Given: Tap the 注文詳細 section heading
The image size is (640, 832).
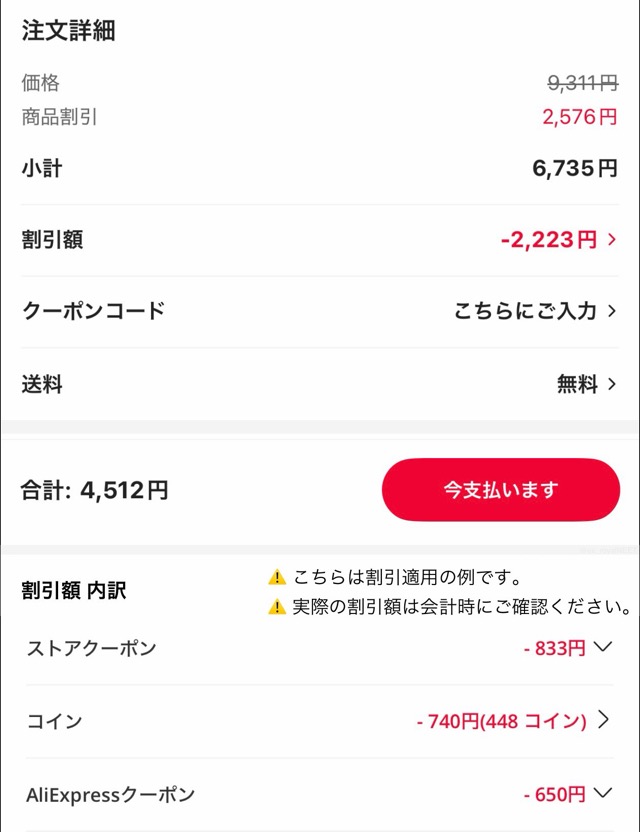Looking at the screenshot, I should pos(68,31).
